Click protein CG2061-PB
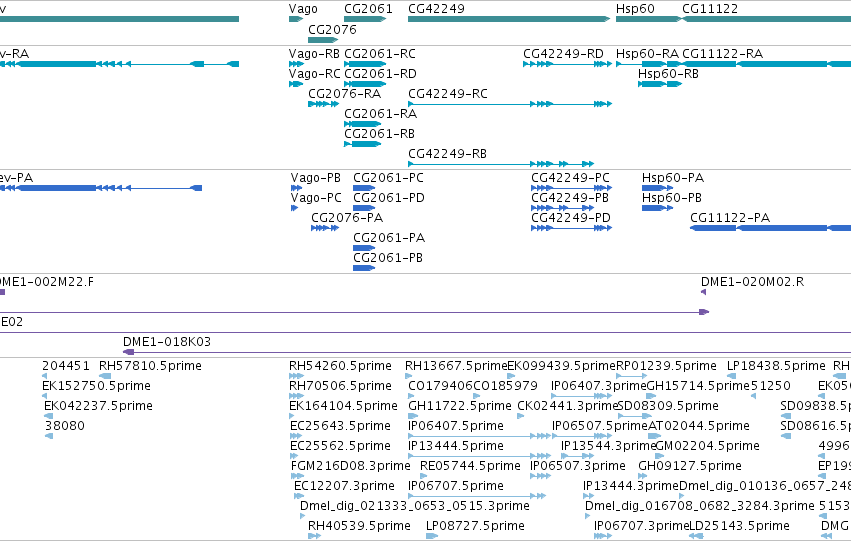 click(388, 258)
